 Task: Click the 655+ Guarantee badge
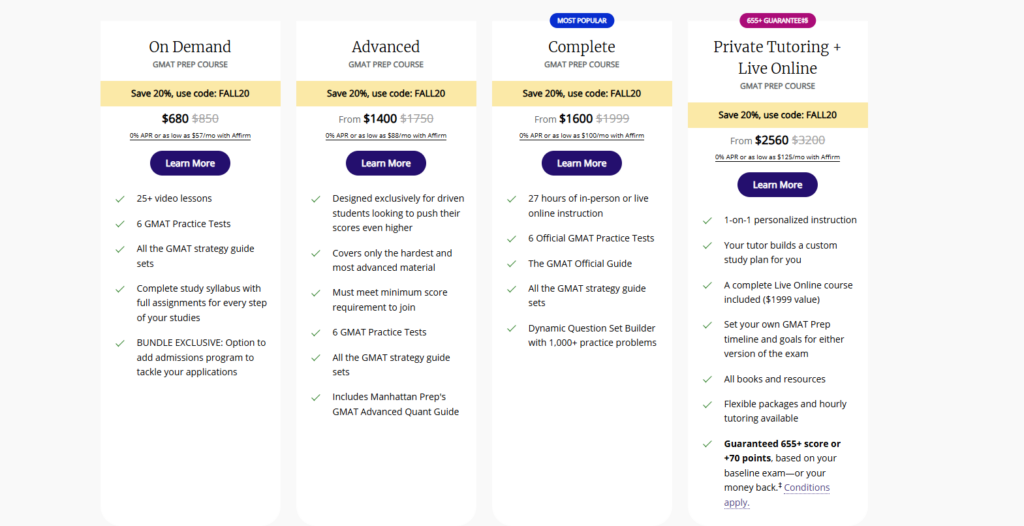pyautogui.click(x=777, y=21)
